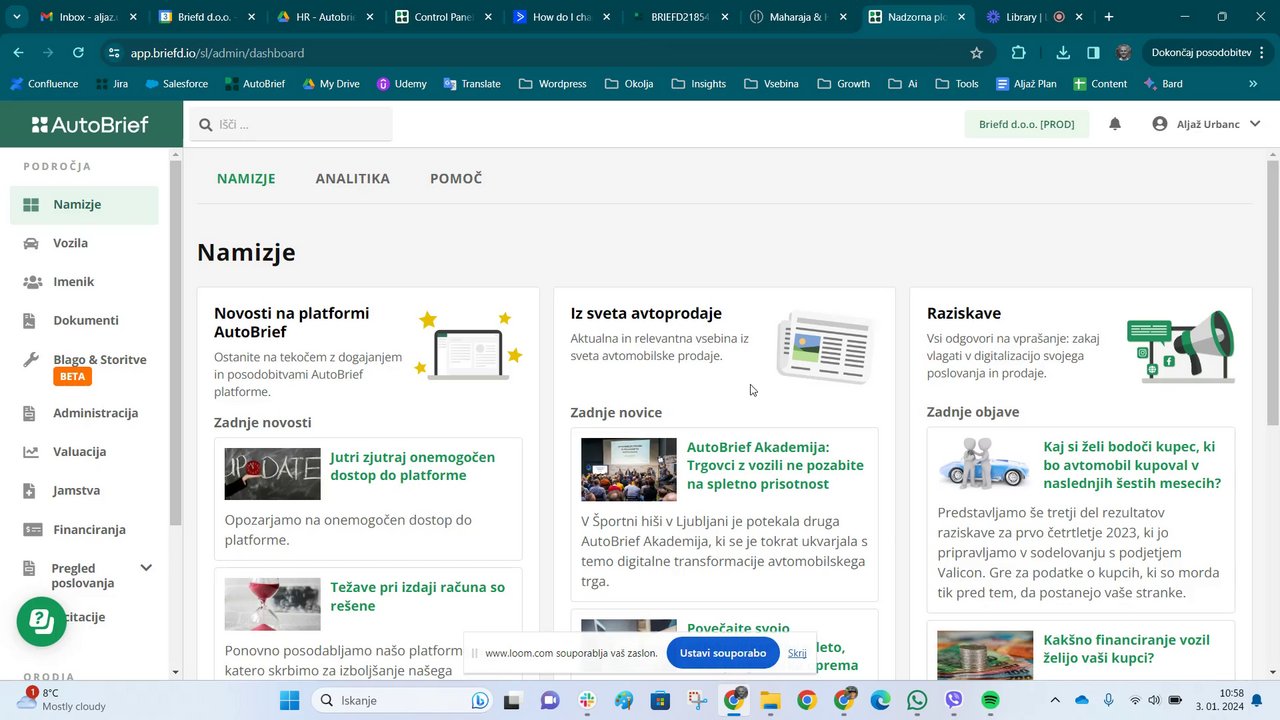The height and width of the screenshot is (720, 1280).
Task: Open Slack from the taskbar
Action: pyautogui.click(x=587, y=701)
